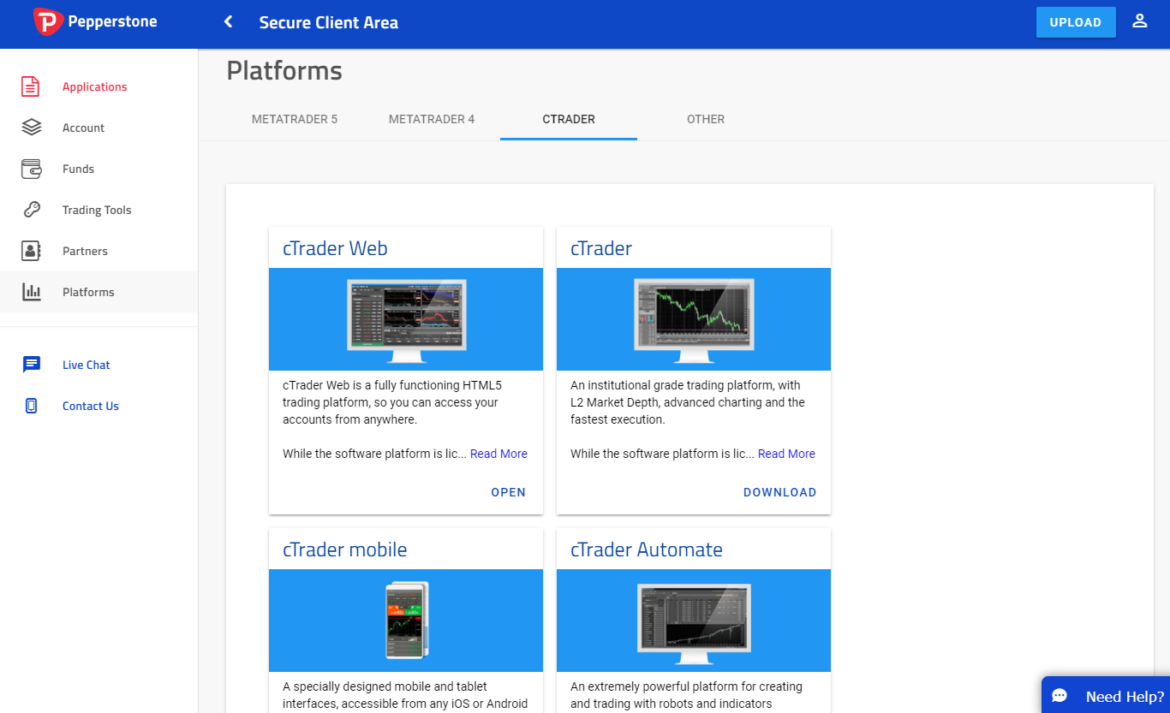
Task: Click the UPLOAD button
Action: coord(1075,21)
